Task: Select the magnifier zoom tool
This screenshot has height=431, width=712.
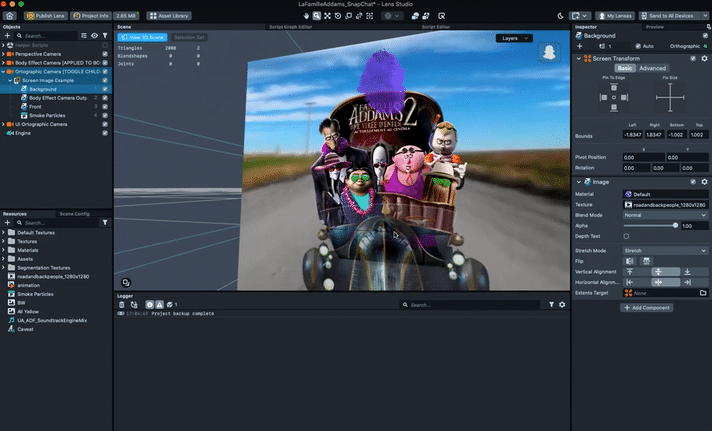Action: coord(316,16)
